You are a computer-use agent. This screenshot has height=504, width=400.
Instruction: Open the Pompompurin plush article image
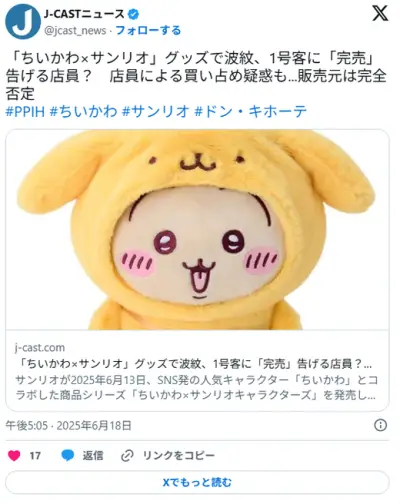[x=197, y=230]
